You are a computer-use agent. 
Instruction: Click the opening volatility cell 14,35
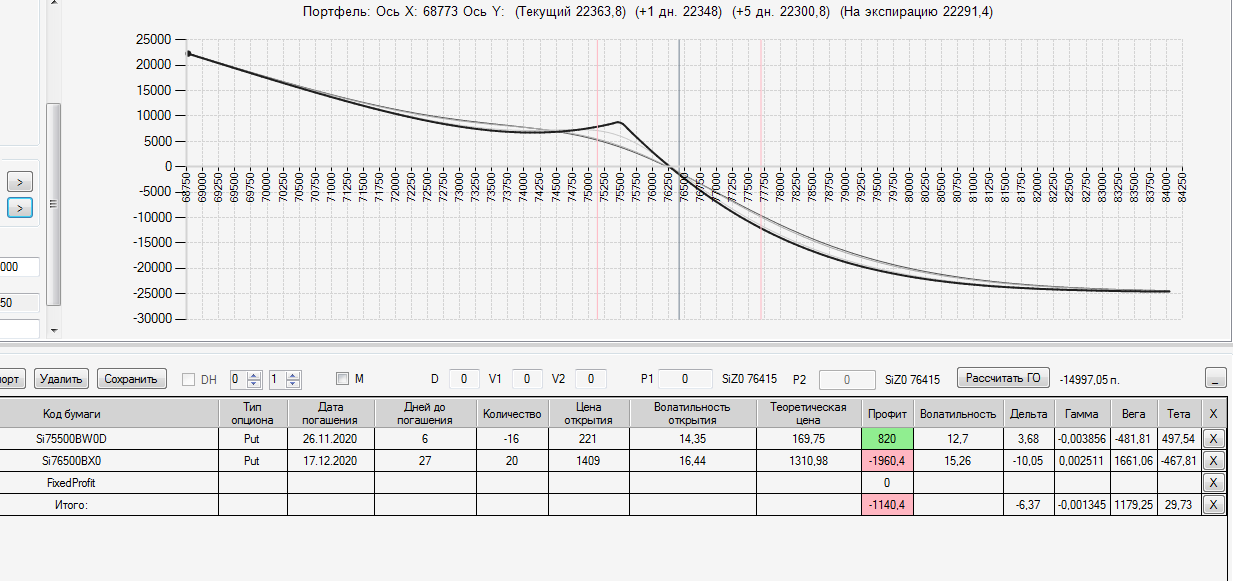pos(693,438)
